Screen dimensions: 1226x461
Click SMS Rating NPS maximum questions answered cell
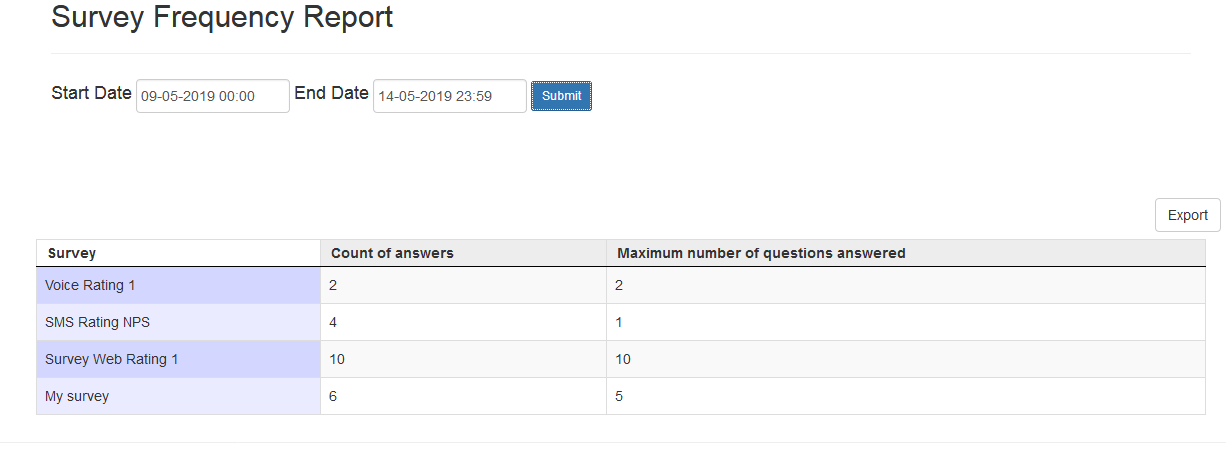coord(905,322)
